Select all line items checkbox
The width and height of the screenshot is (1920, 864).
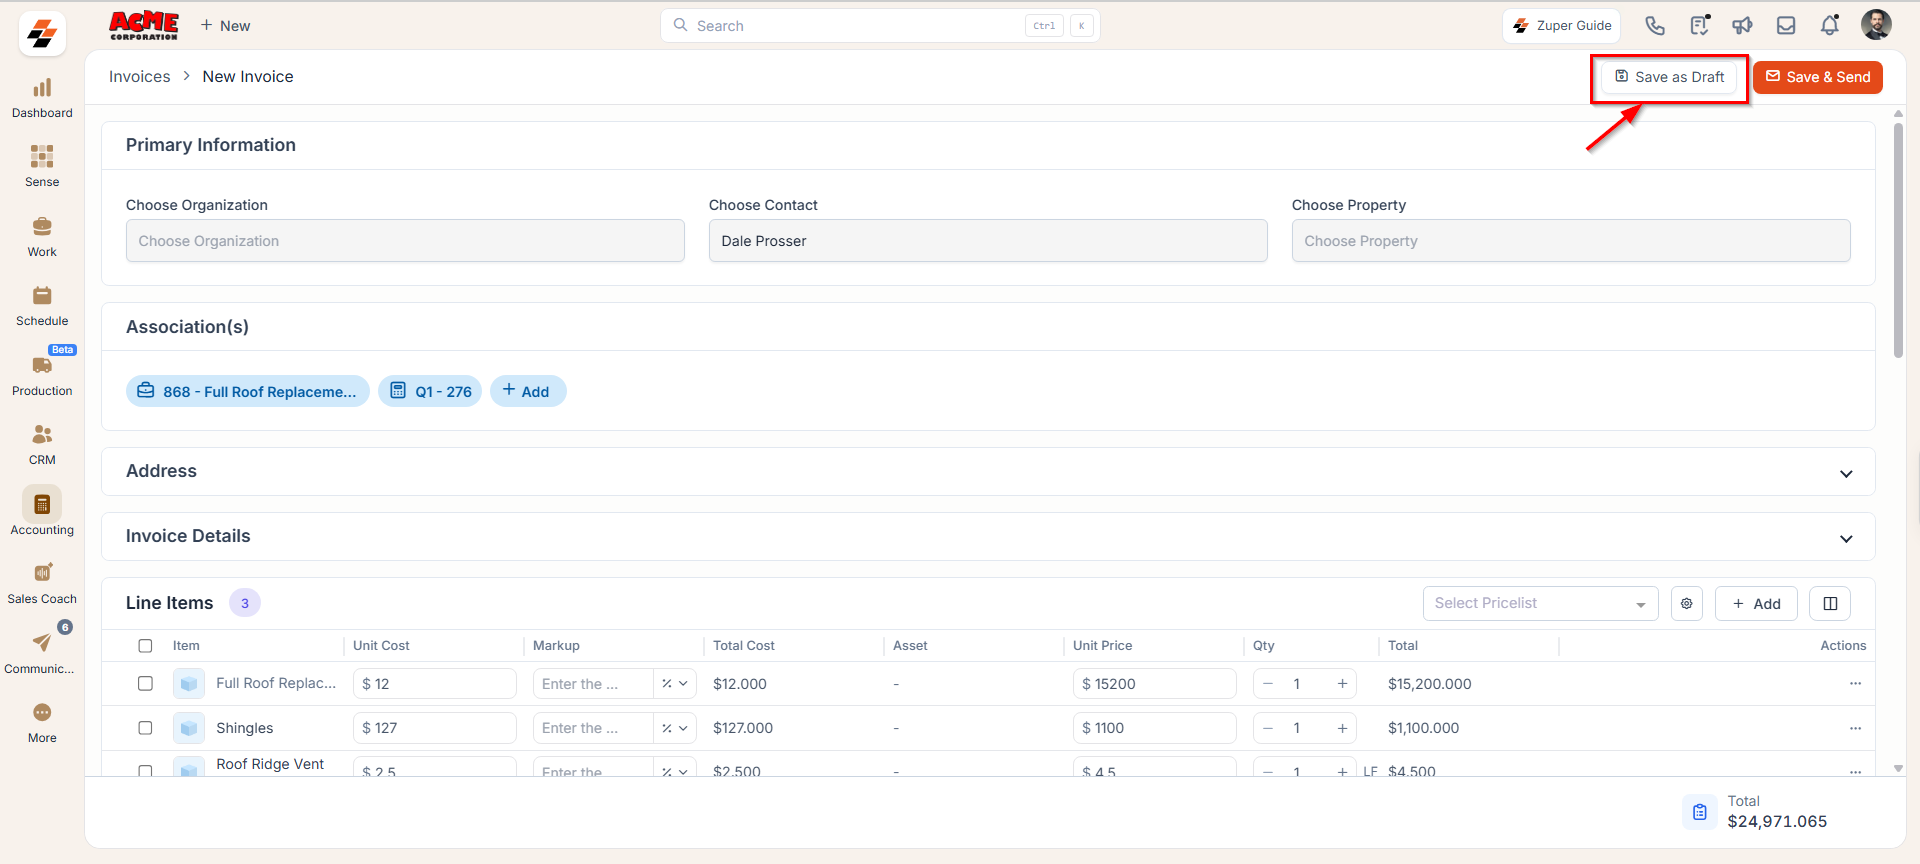(x=145, y=646)
